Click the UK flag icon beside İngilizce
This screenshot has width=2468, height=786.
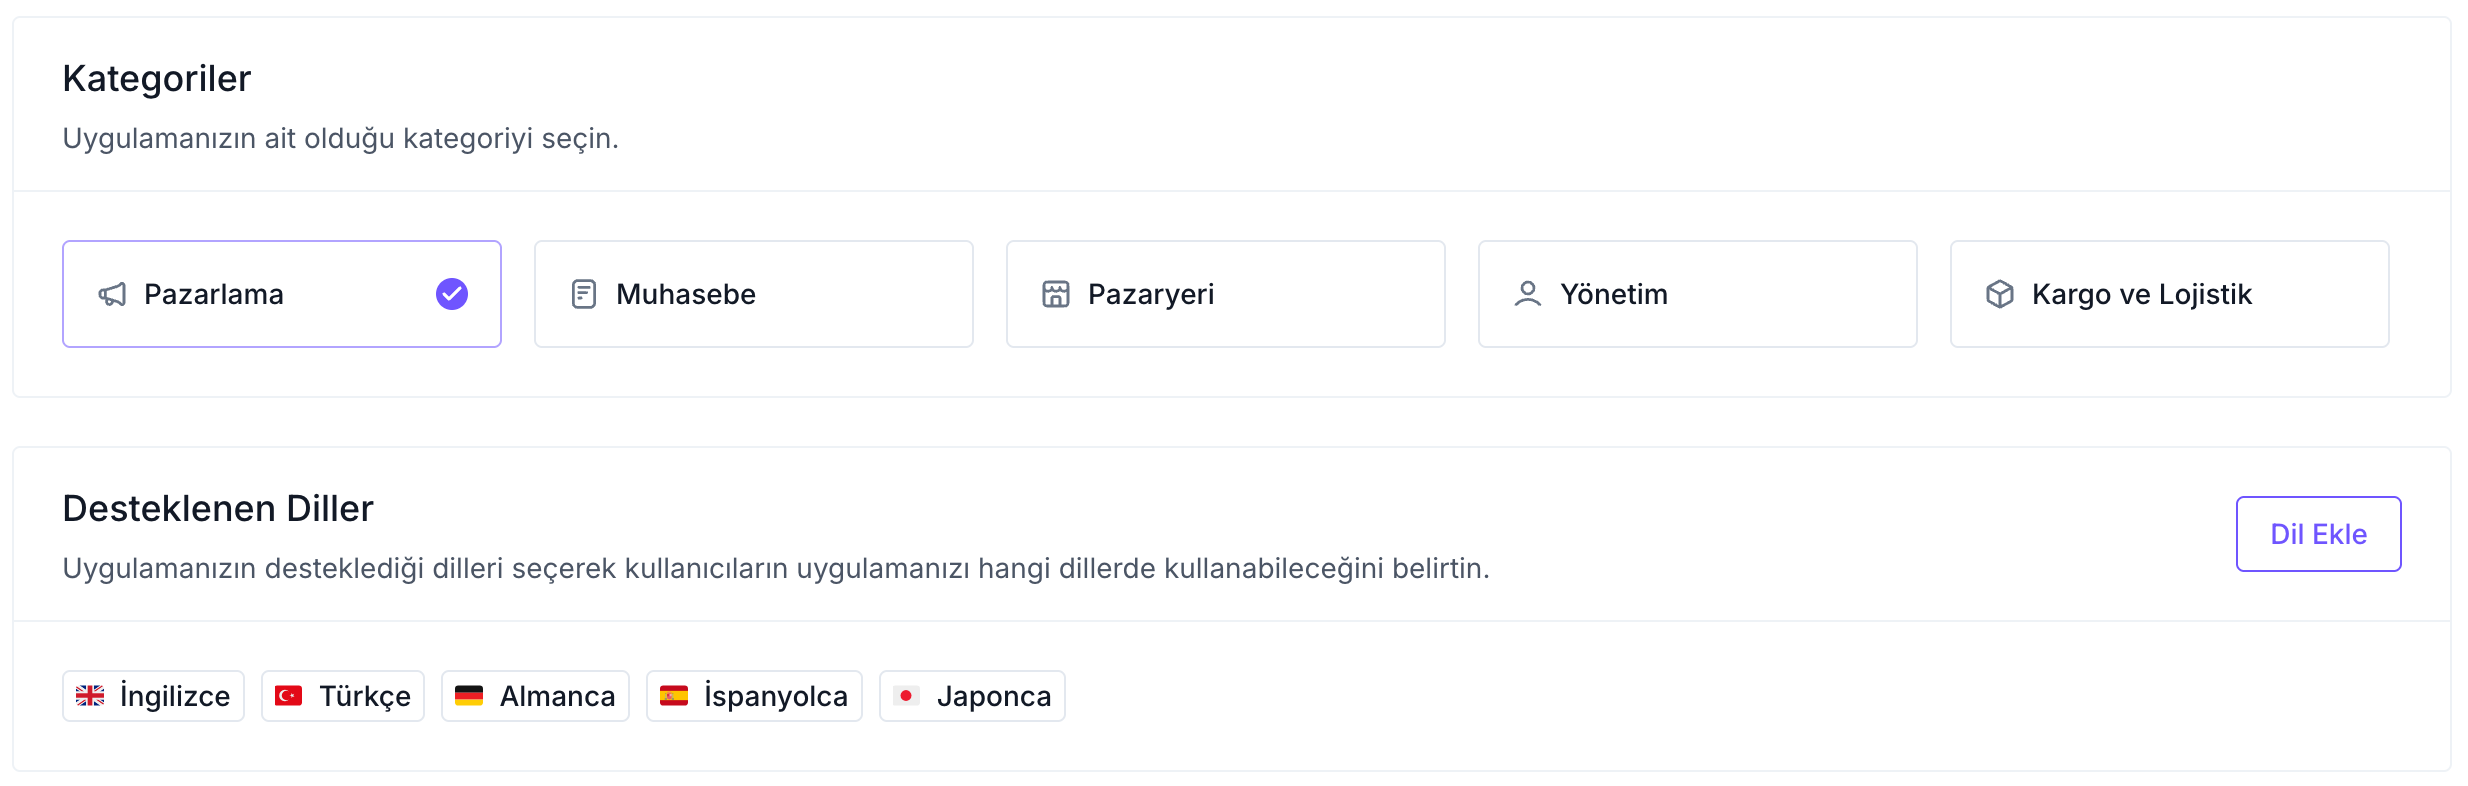coord(92,695)
